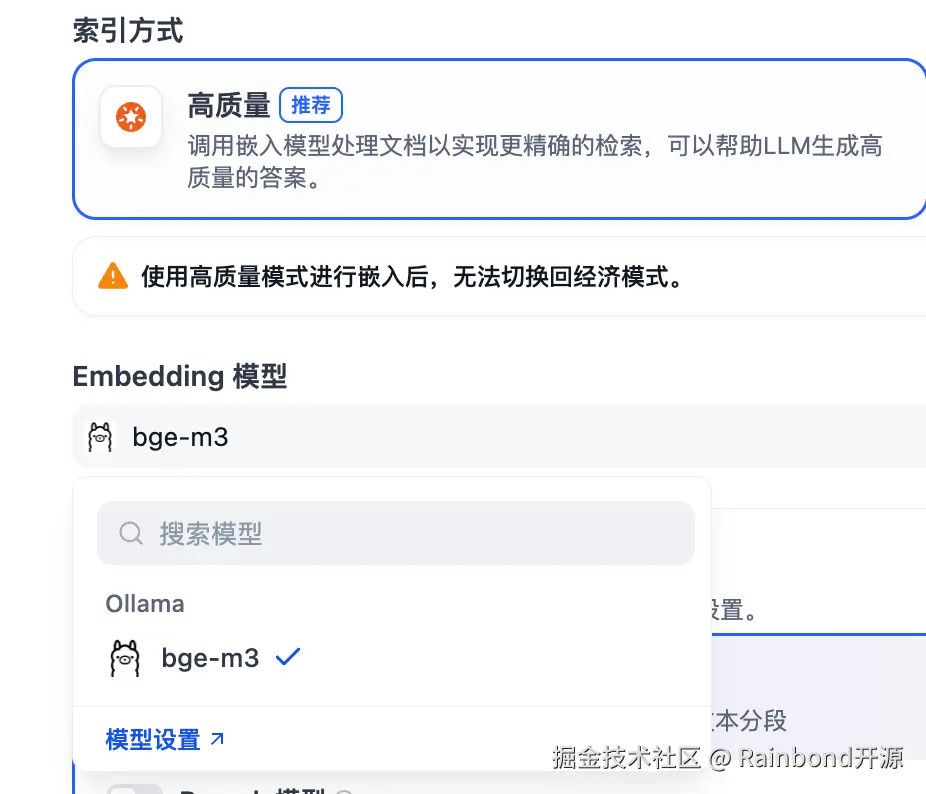Viewport: 926px width, 794px height.
Task: Click the yellow warning triangle icon
Action: pyautogui.click(x=113, y=276)
